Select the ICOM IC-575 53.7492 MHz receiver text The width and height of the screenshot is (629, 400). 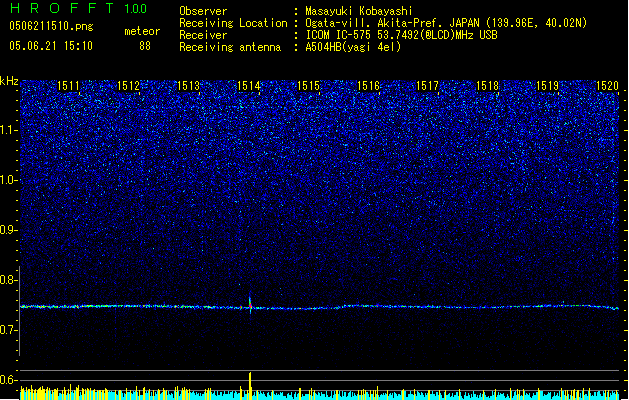point(402,35)
